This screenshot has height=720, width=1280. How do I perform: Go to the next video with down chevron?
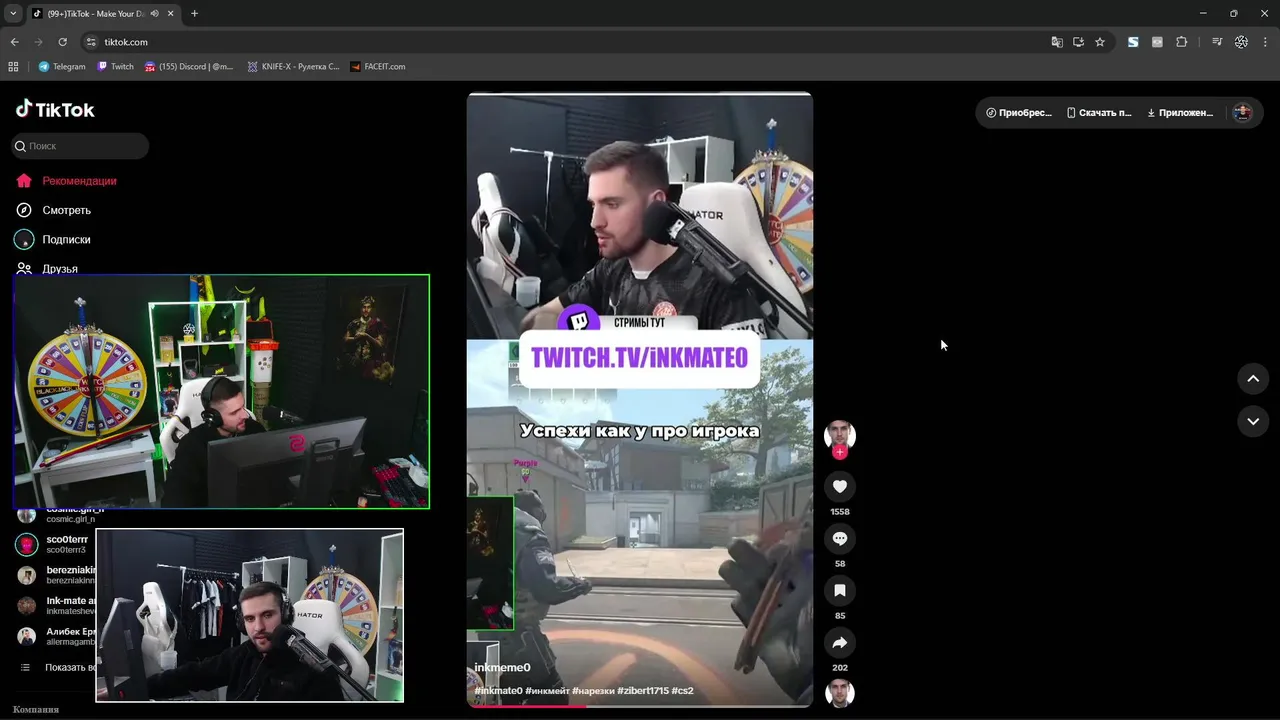[x=1253, y=421]
